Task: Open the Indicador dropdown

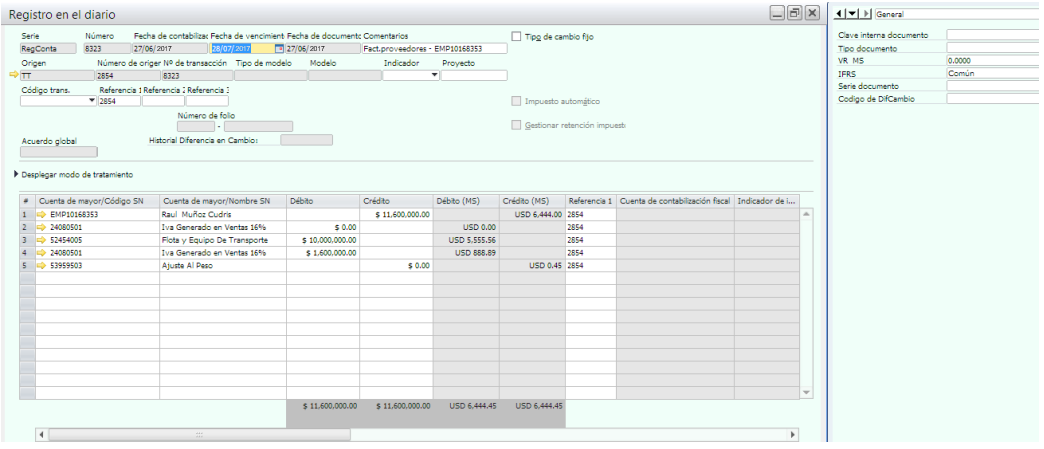Action: [434, 75]
